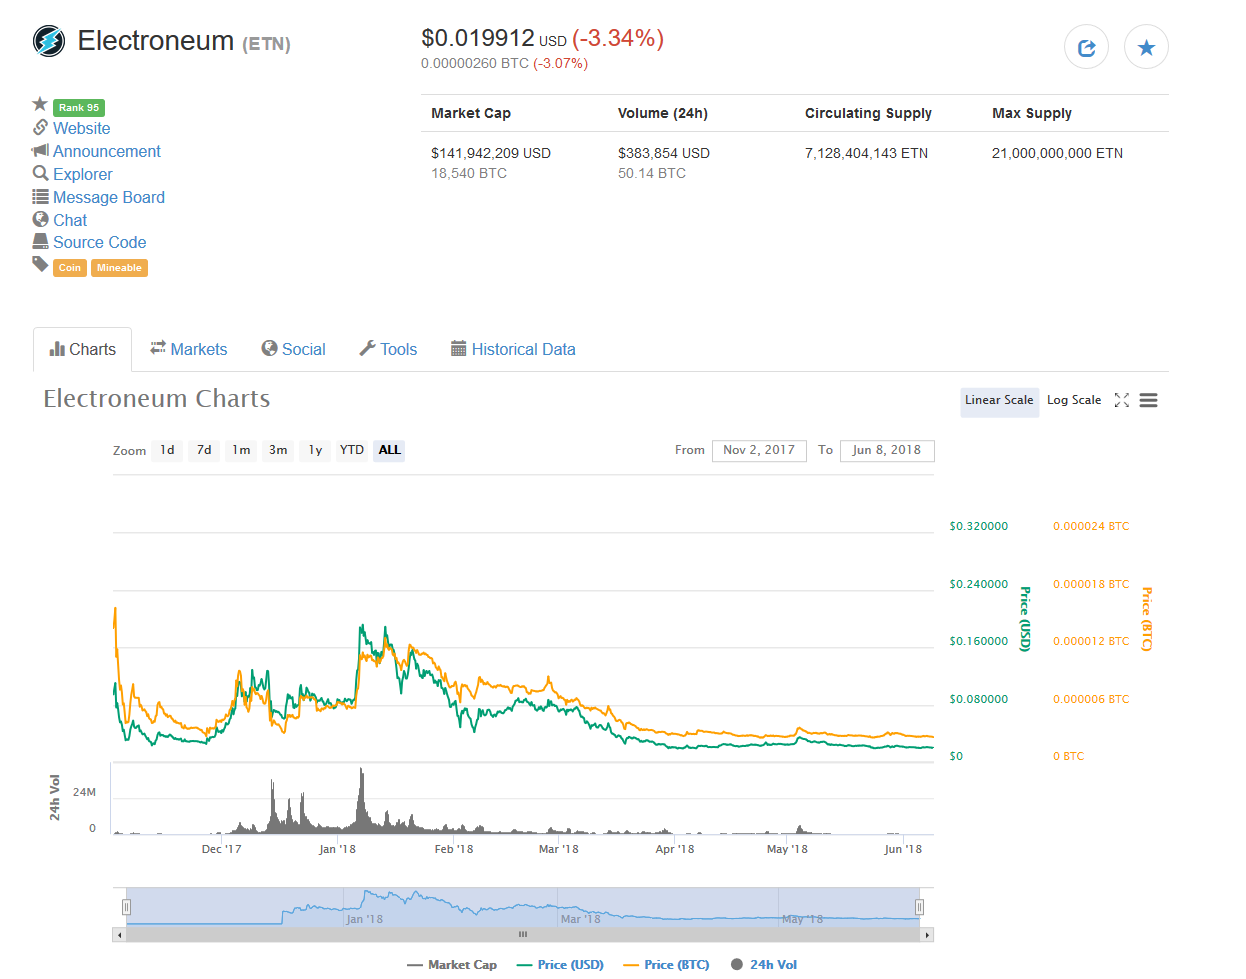1246x979 pixels.
Task: Click the From date field Nov 2, 2017
Action: pos(759,450)
